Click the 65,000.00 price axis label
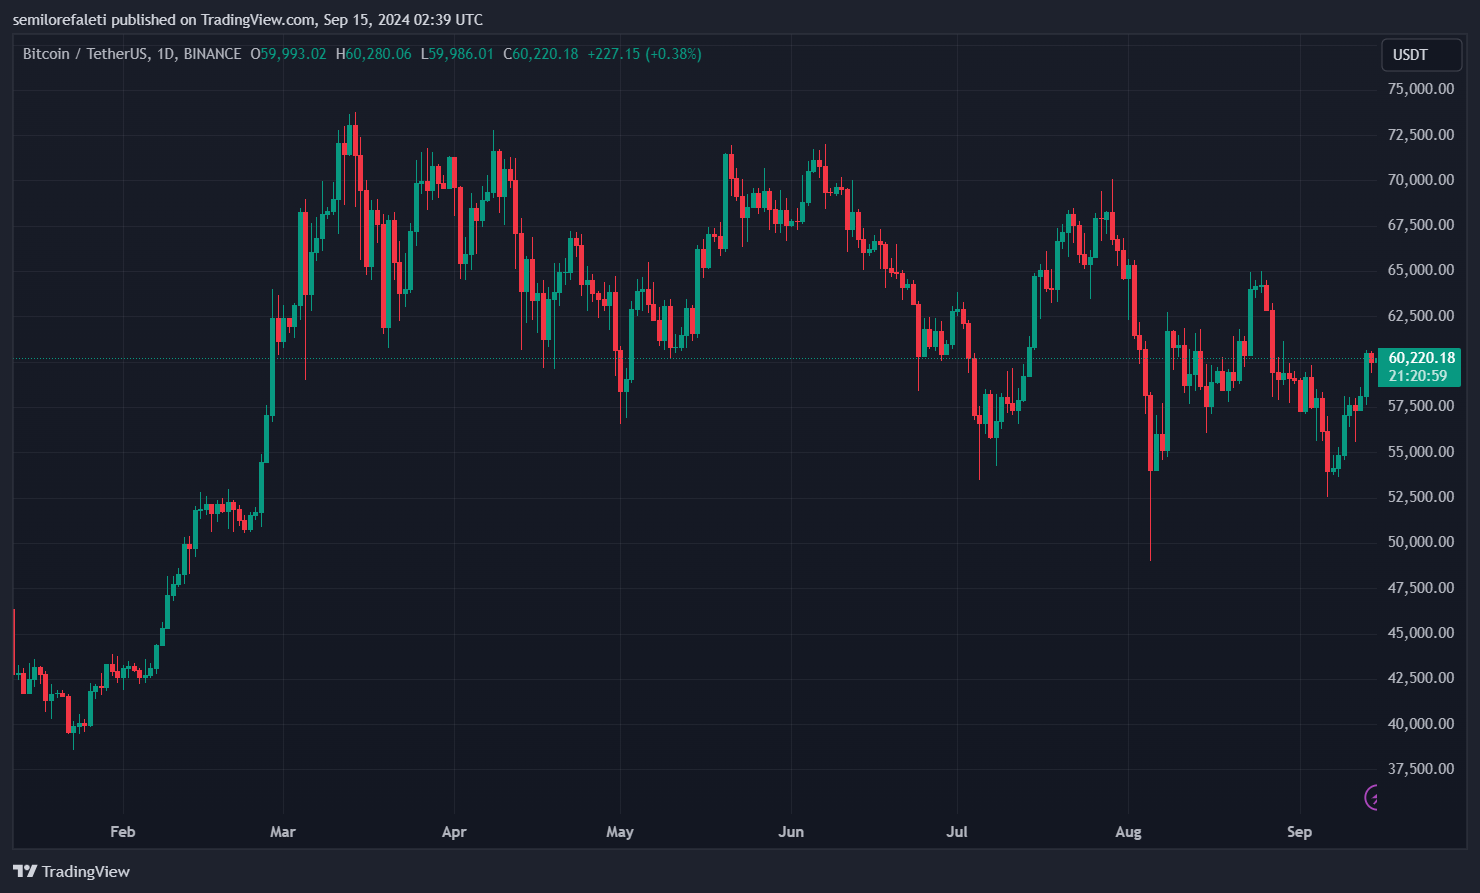The width and height of the screenshot is (1480, 893). (1421, 270)
